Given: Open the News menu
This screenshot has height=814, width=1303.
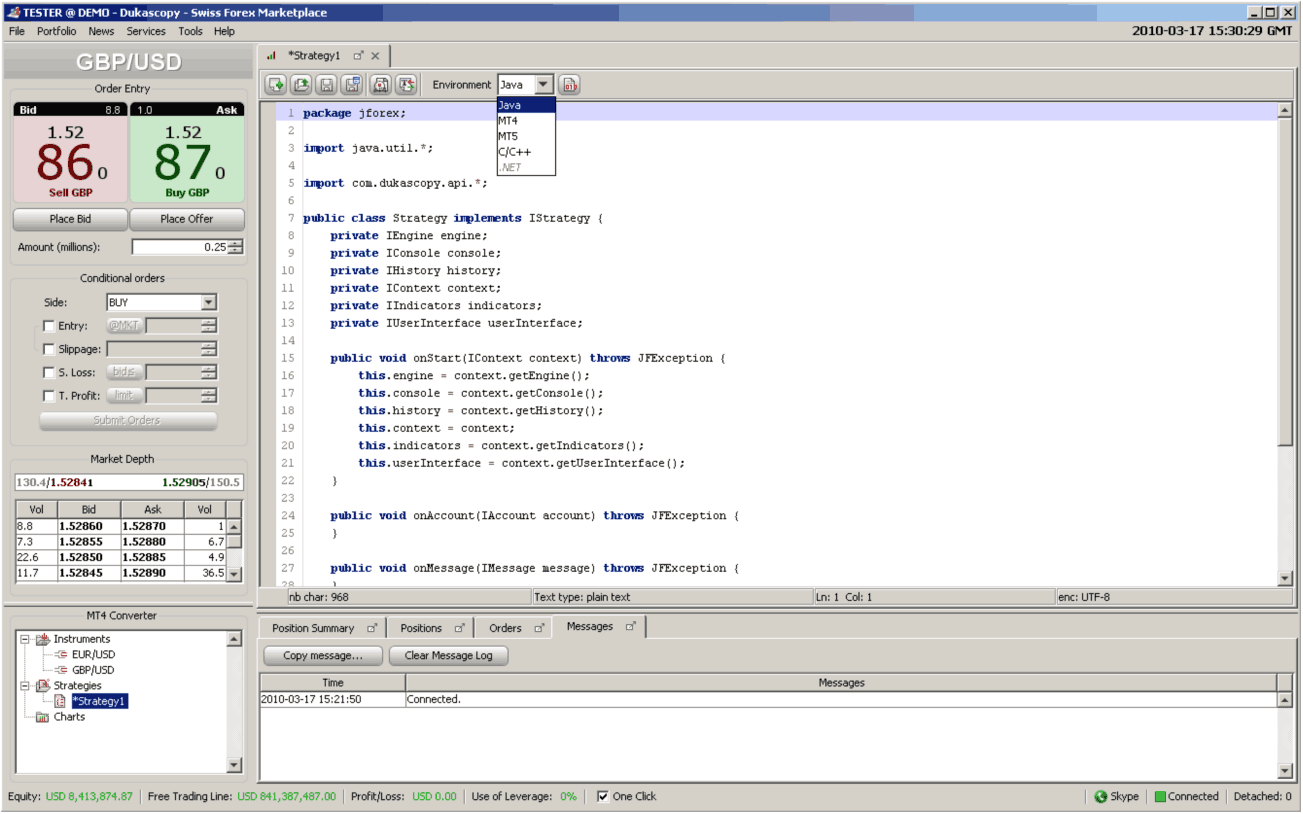Looking at the screenshot, I should (101, 31).
